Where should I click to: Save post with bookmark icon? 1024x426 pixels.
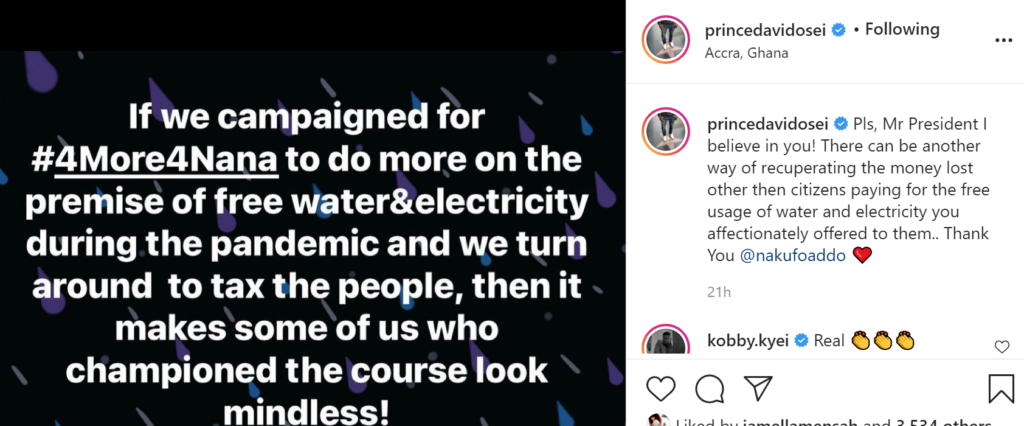1001,389
